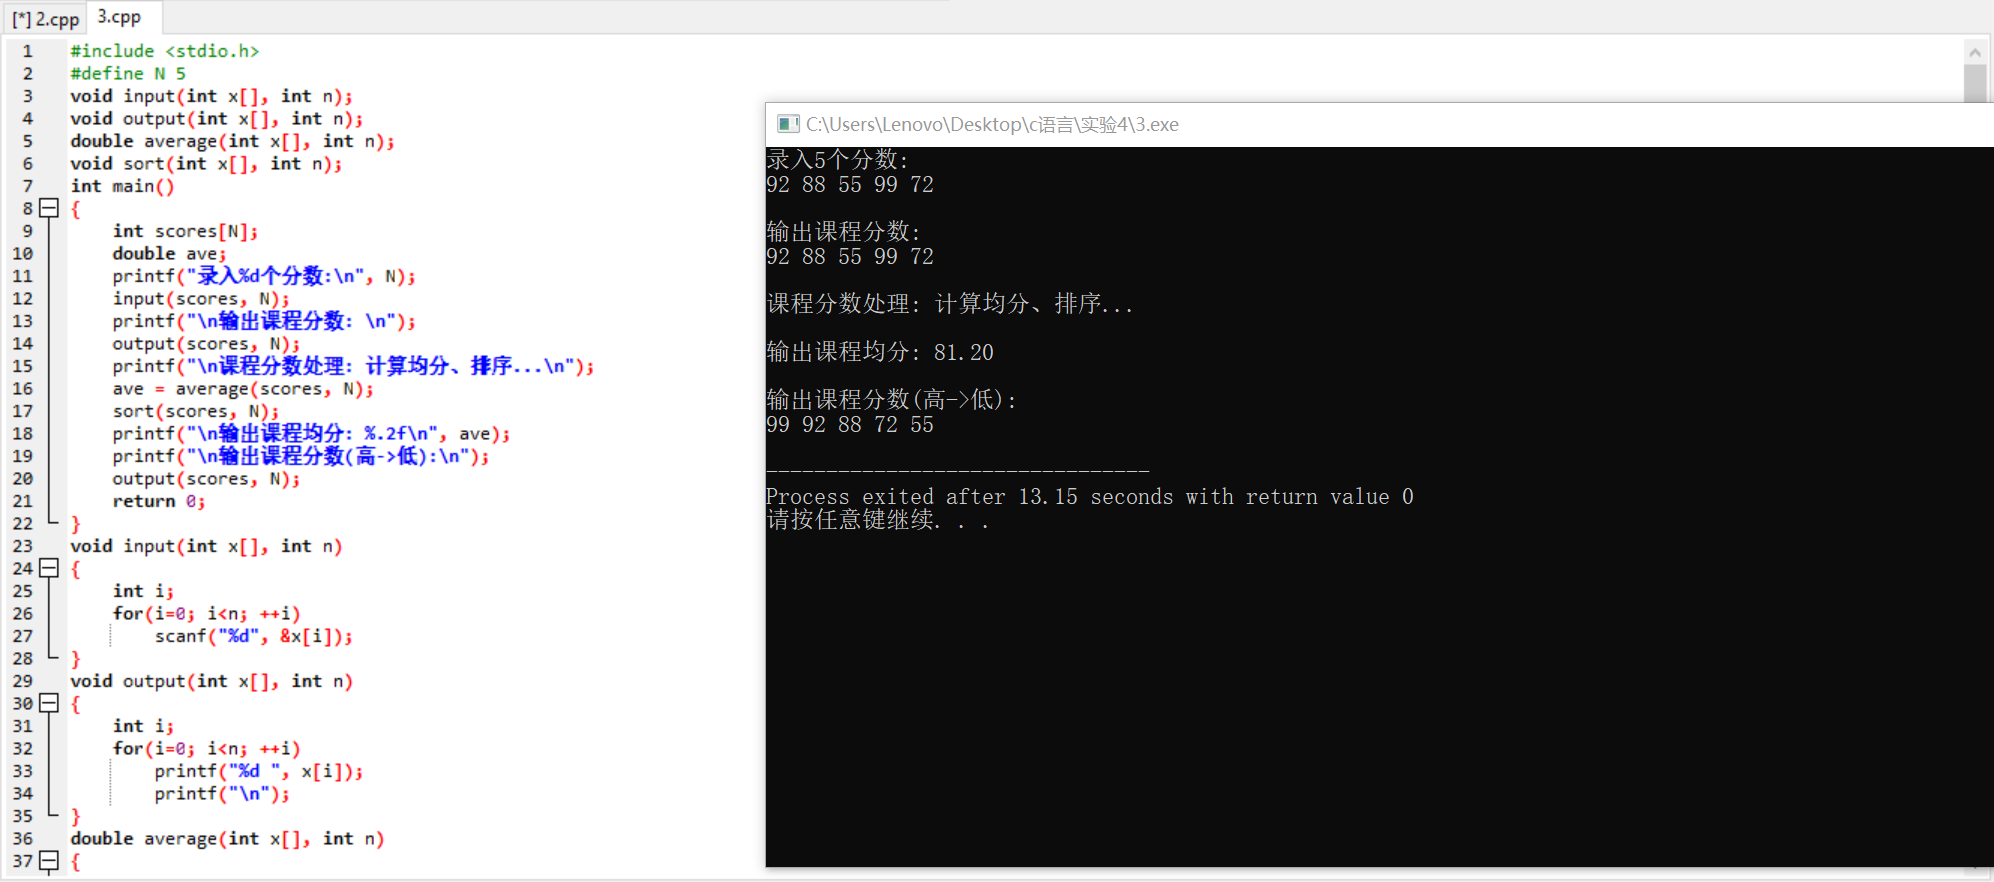Click console heading '输出课程分数(高->低):'
Viewport: 1994px width, 882px height.
pyautogui.click(x=892, y=400)
